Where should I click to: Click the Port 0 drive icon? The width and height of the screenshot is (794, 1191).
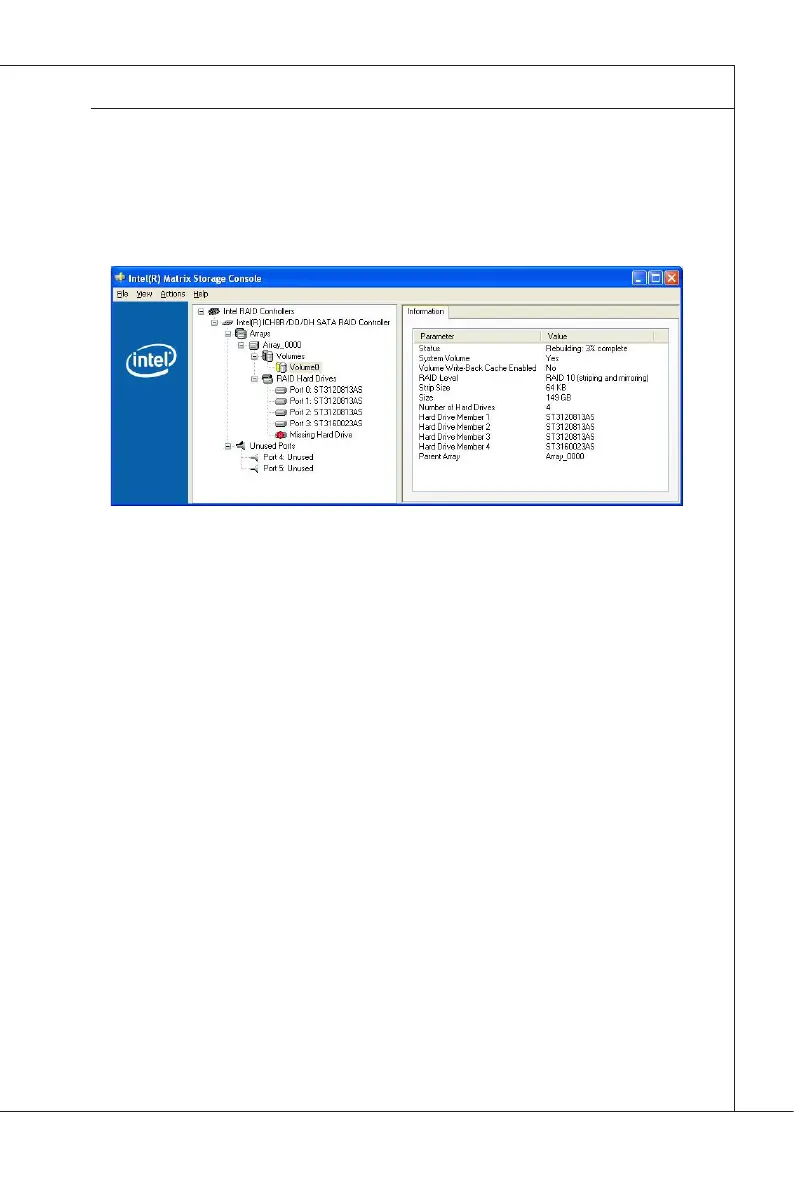click(x=280, y=390)
